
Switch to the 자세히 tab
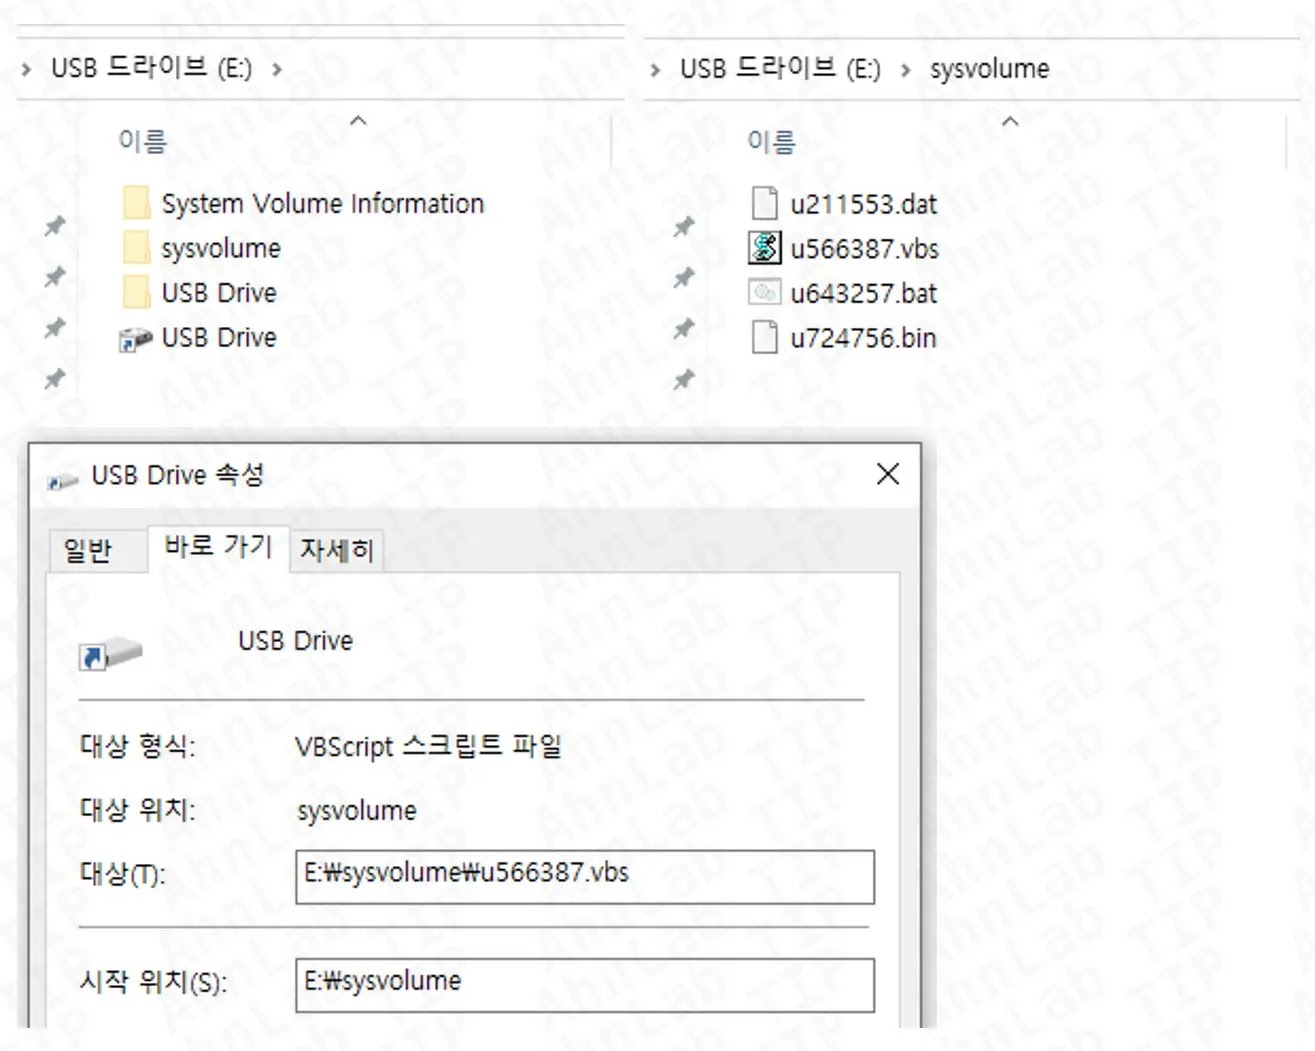(x=338, y=549)
